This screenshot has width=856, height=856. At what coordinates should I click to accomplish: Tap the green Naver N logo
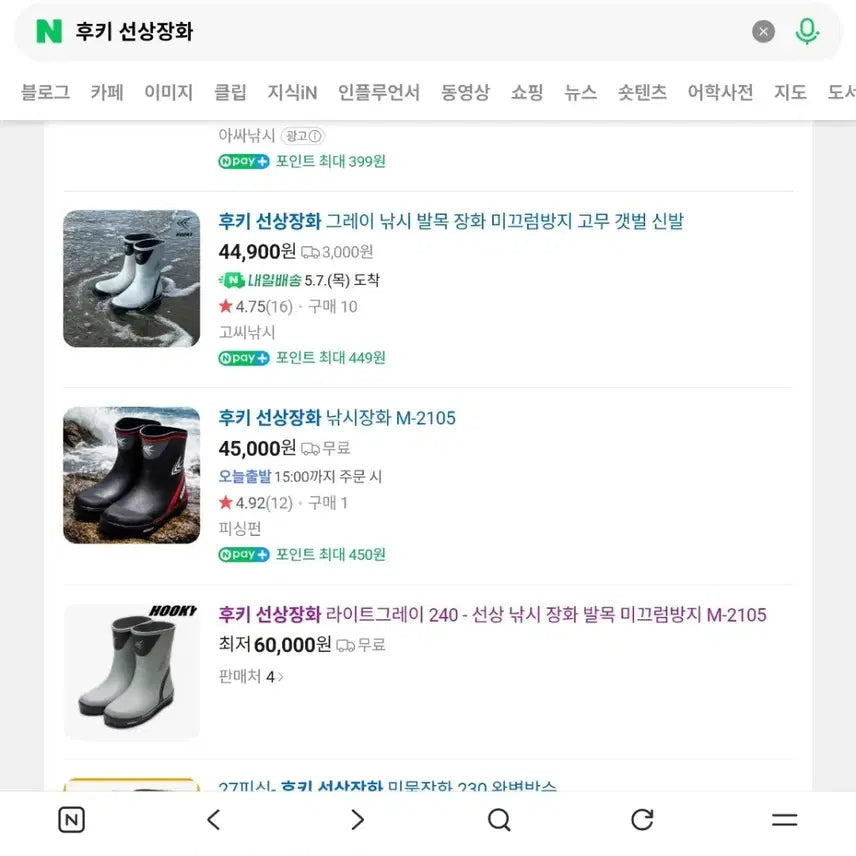(49, 31)
